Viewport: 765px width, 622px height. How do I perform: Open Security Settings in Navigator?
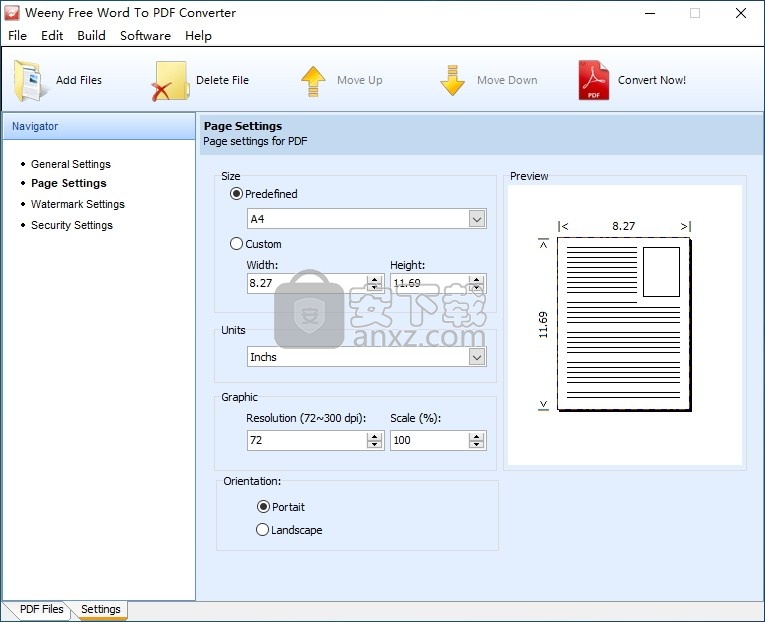click(x=72, y=225)
